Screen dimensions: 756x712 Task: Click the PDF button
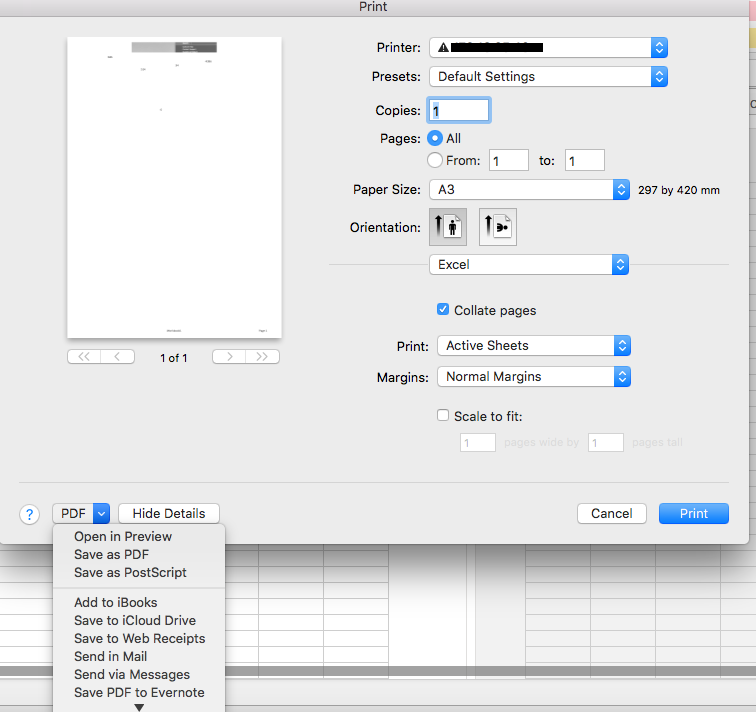[x=73, y=513]
